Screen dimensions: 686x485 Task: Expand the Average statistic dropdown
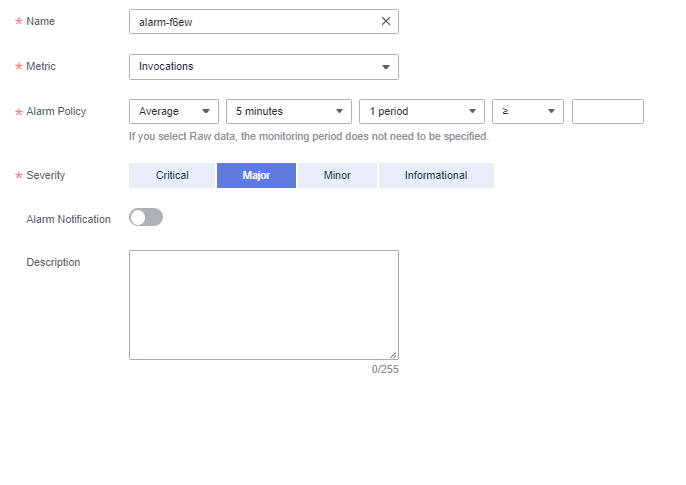click(174, 112)
